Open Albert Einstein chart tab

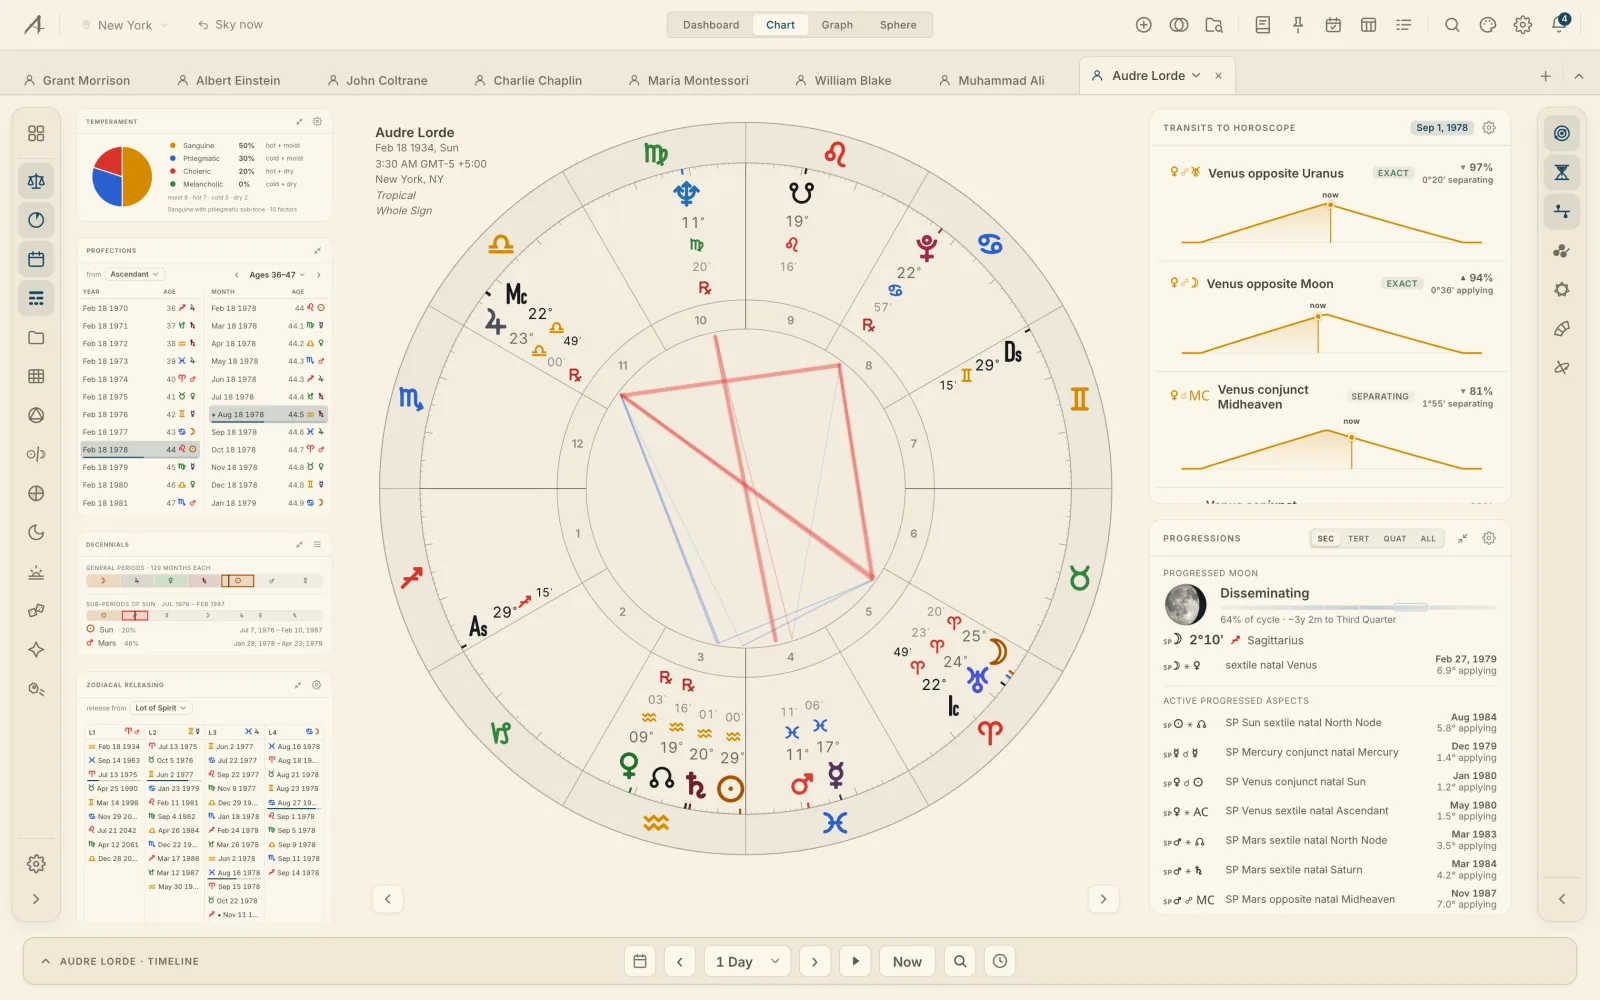228,80
